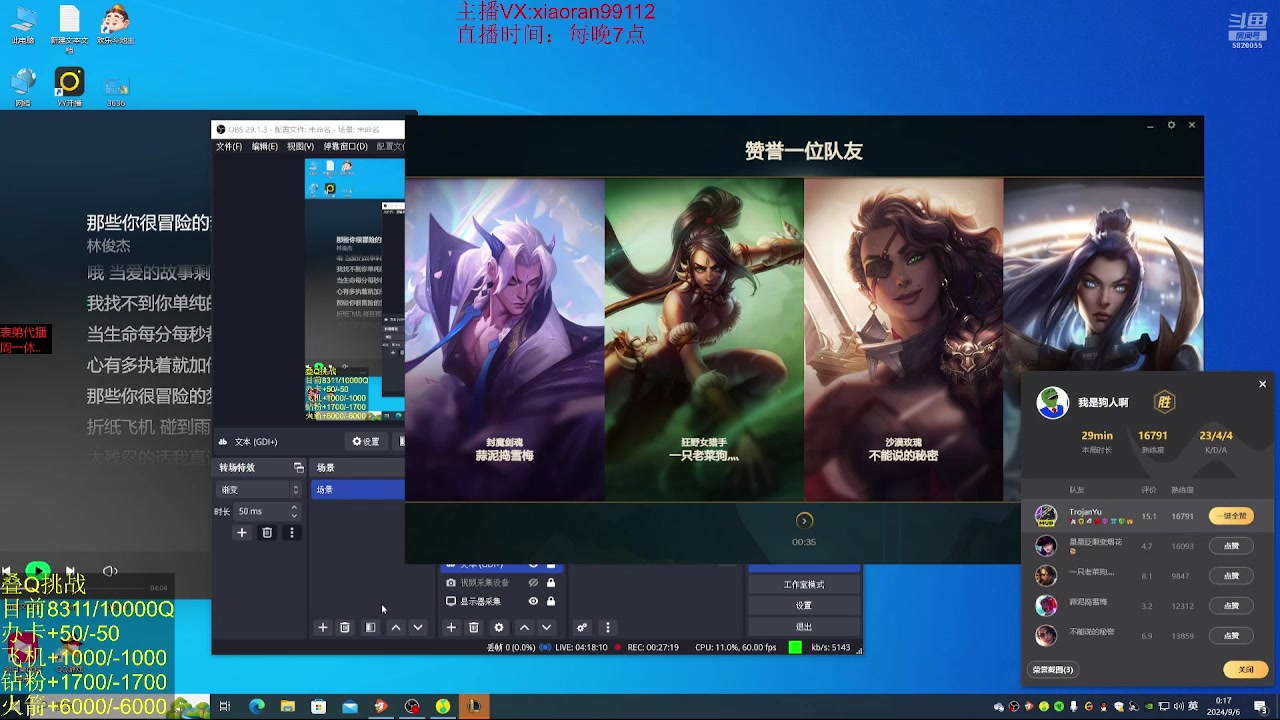Honor teammate 不能说的秘密 champion card
Image resolution: width=1280 pixels, height=720 pixels.
point(903,339)
